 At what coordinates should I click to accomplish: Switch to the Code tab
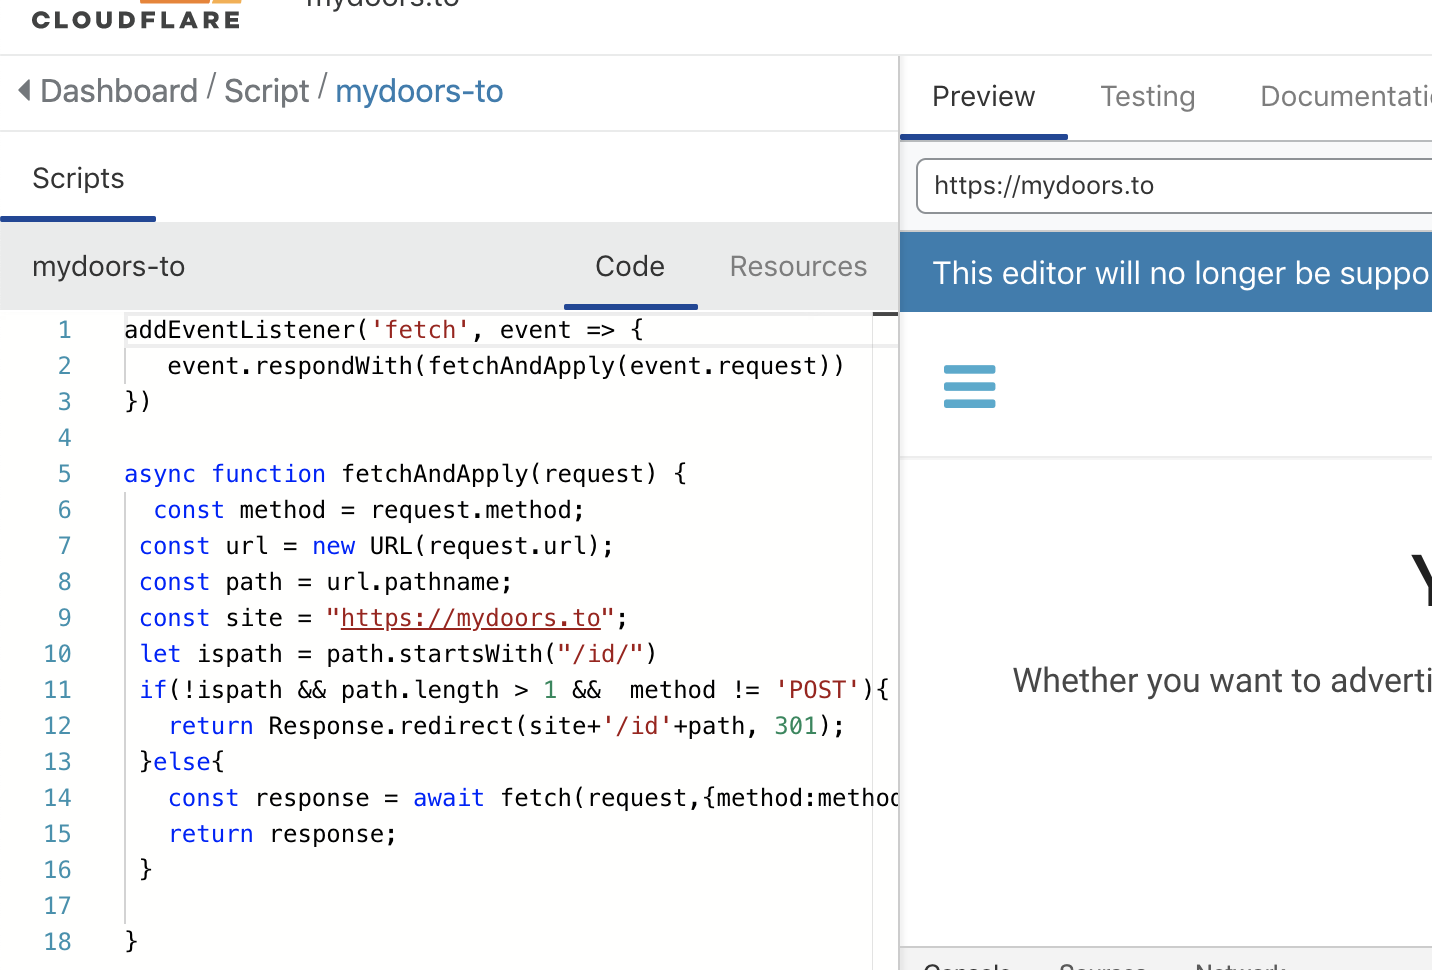click(630, 267)
